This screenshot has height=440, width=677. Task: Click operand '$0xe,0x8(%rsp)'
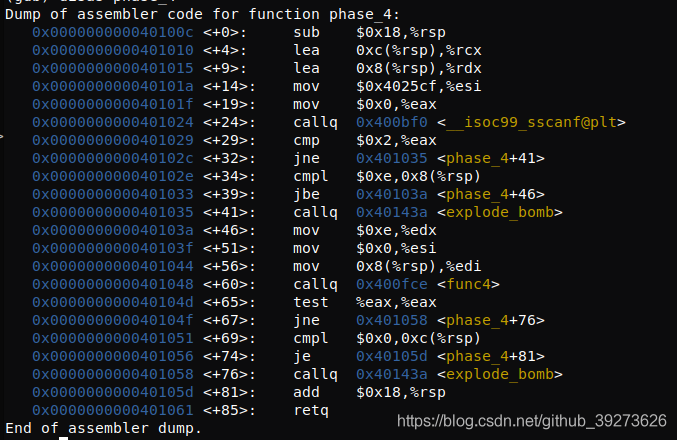pos(418,176)
